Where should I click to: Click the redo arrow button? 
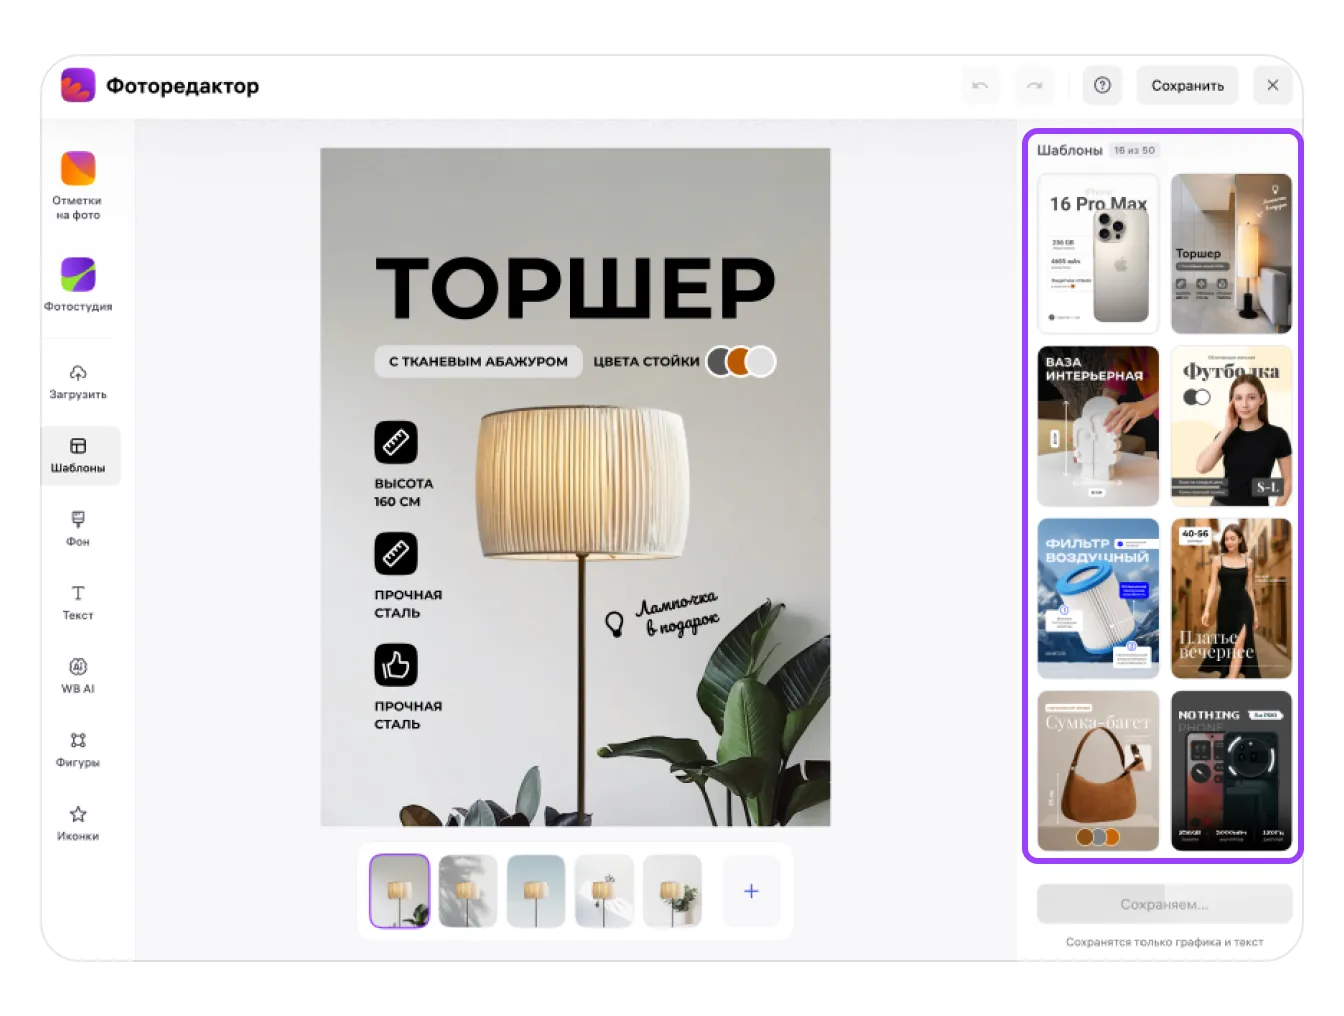pos(1035,86)
